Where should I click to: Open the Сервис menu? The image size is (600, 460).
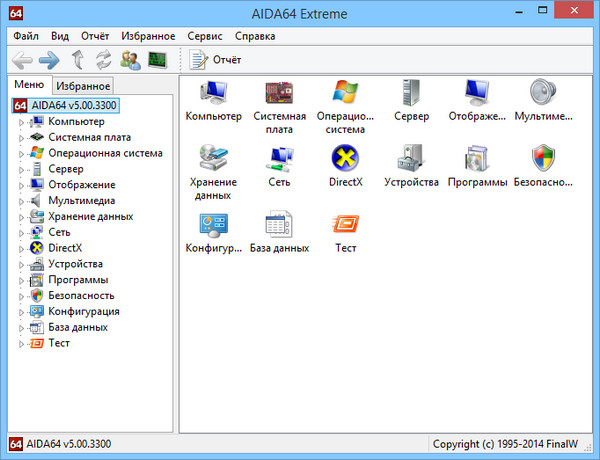(203, 35)
